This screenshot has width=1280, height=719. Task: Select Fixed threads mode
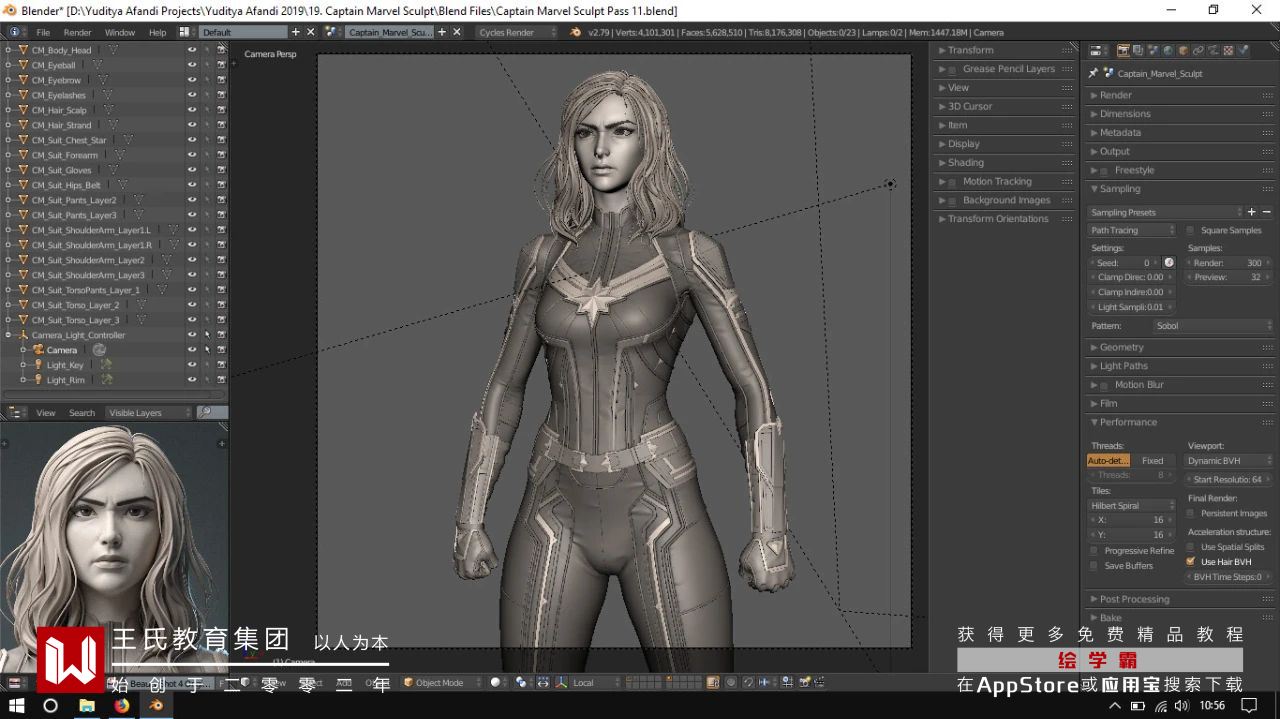[1153, 461]
